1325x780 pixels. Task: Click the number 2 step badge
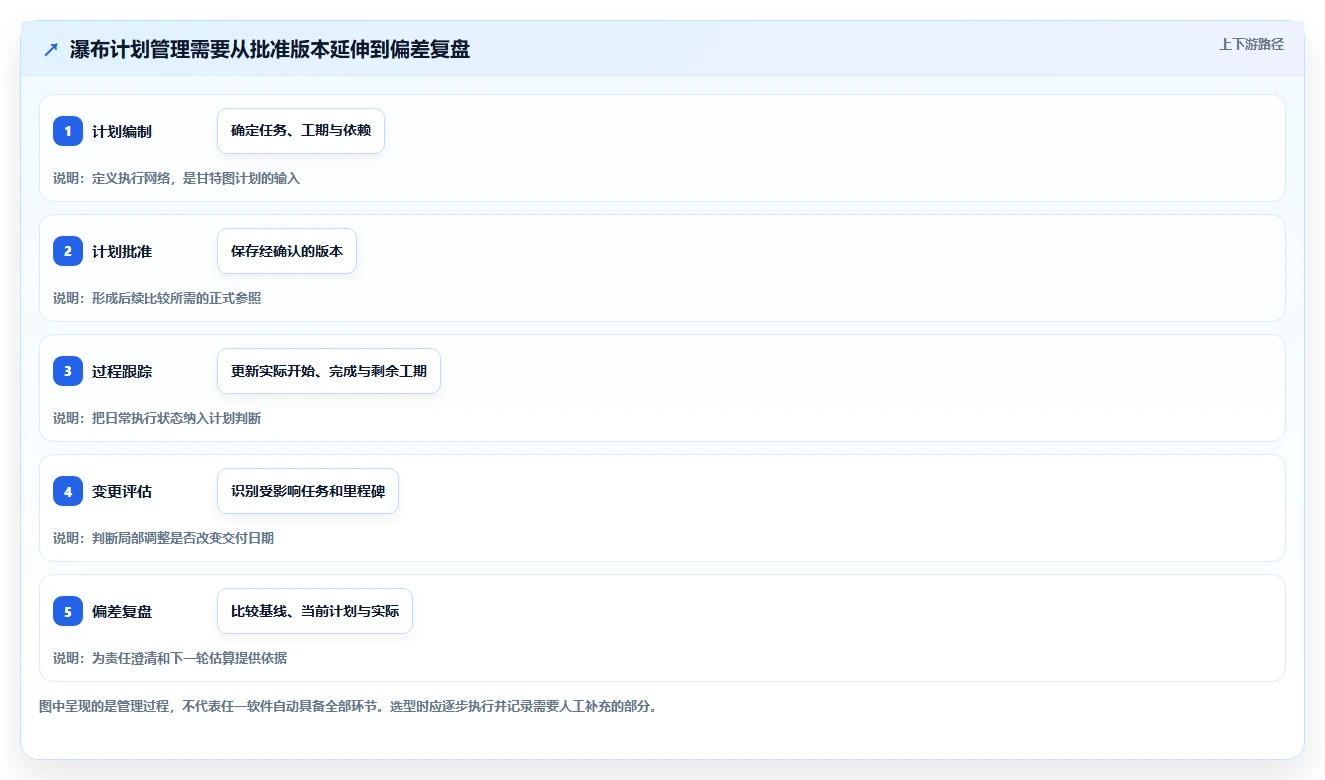68,251
